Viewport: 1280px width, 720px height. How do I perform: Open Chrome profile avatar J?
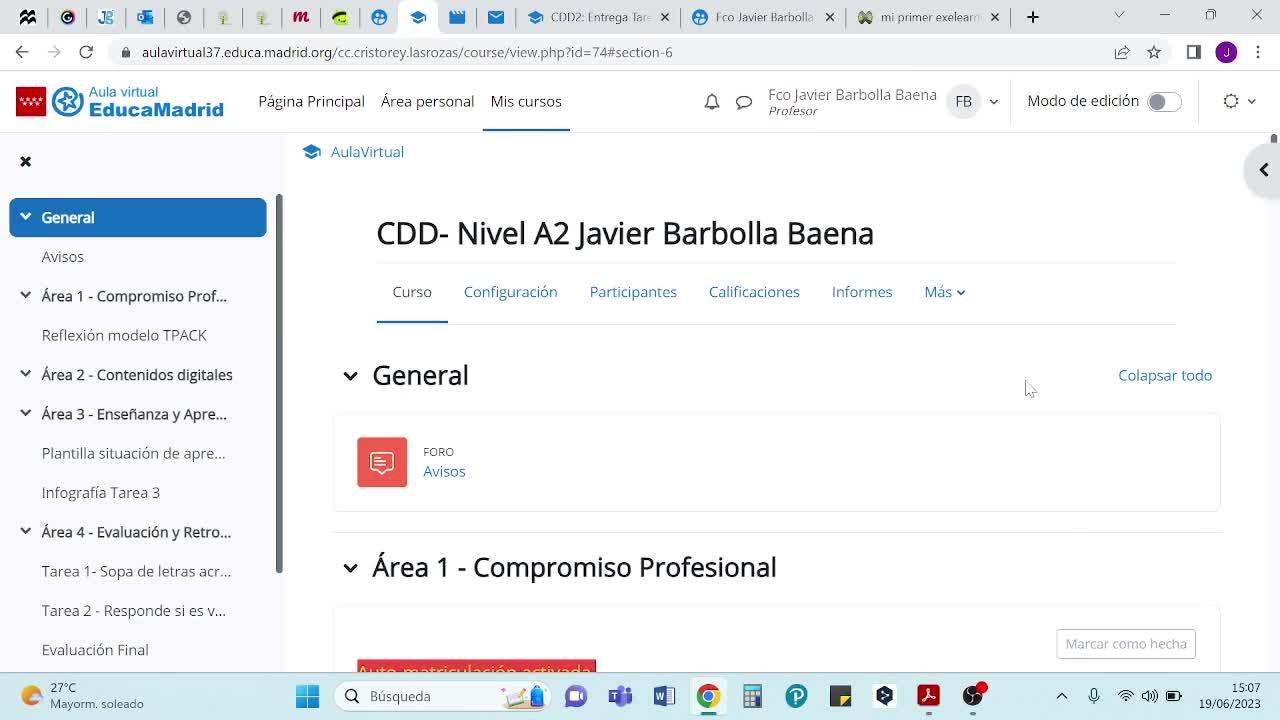[1226, 52]
